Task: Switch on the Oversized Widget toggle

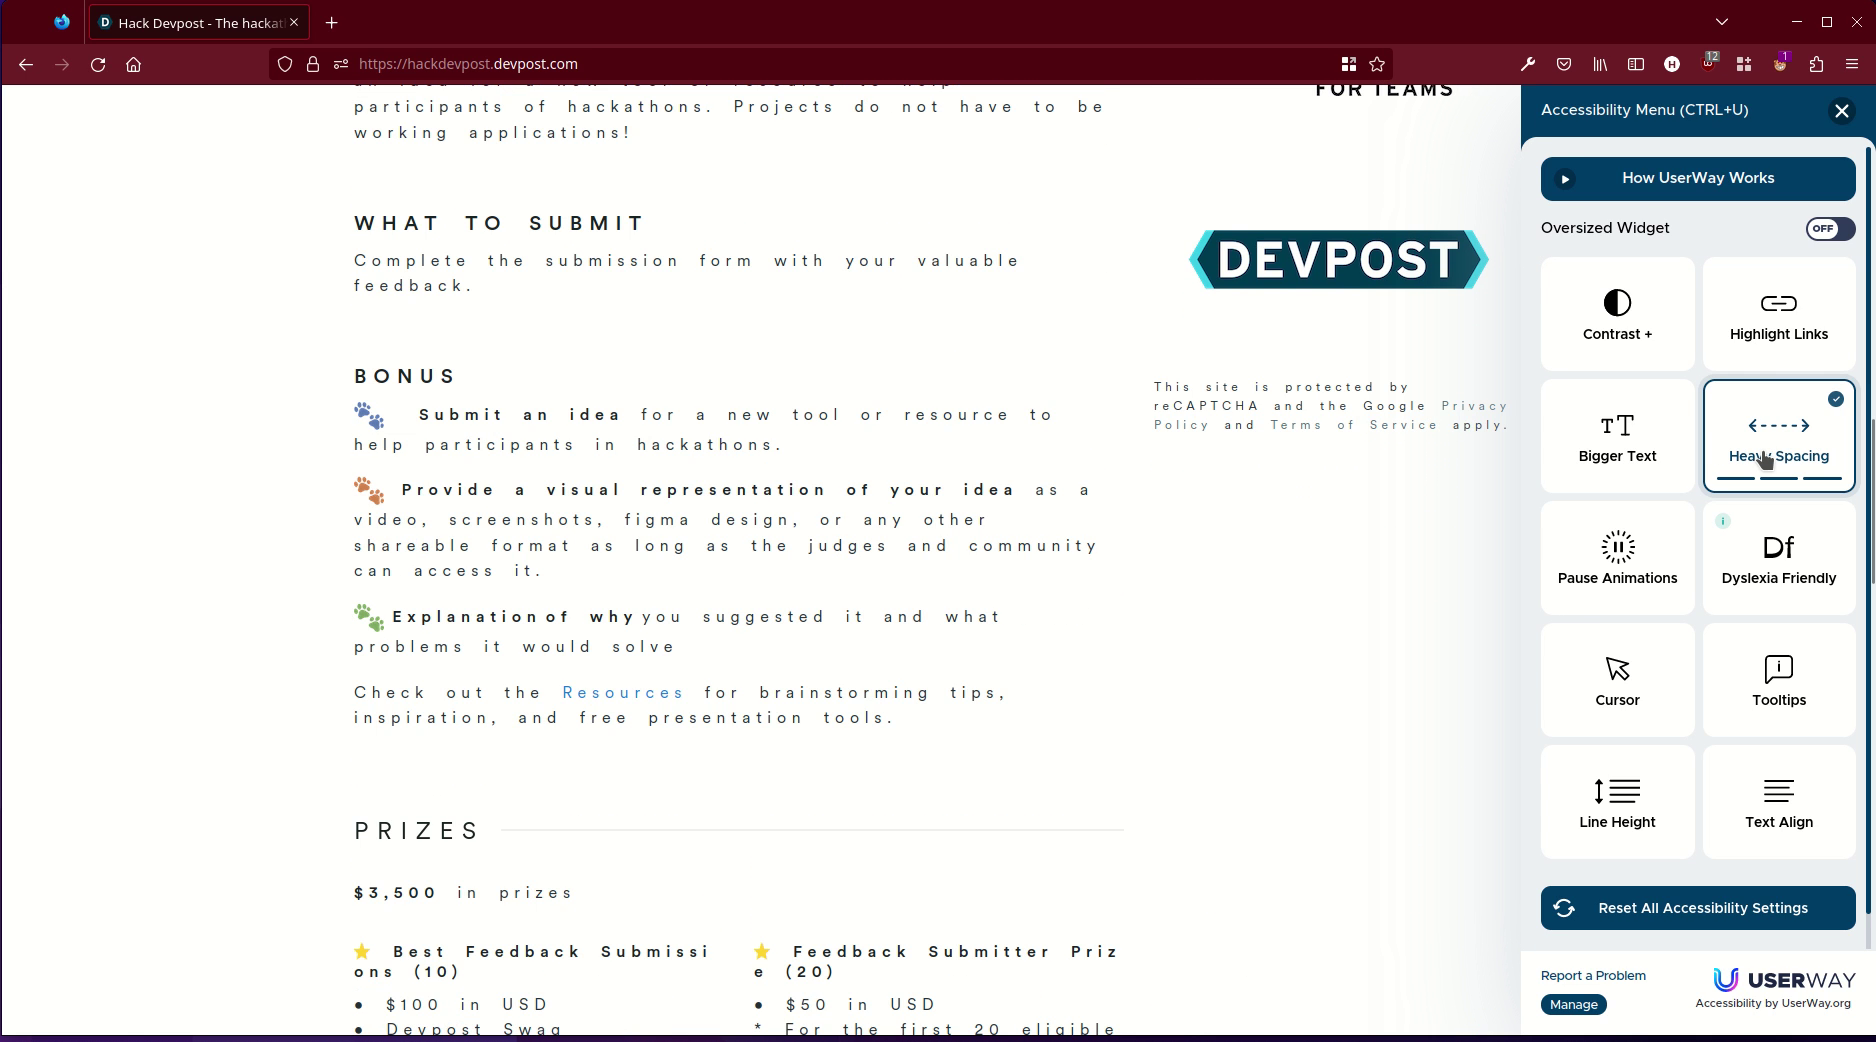Action: pos(1829,229)
